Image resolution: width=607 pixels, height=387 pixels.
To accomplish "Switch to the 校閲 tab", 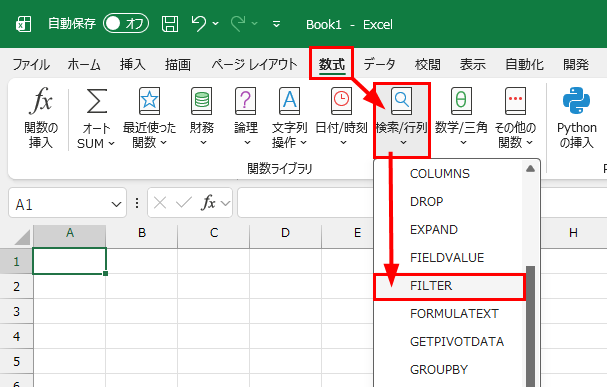I will tap(427, 64).
